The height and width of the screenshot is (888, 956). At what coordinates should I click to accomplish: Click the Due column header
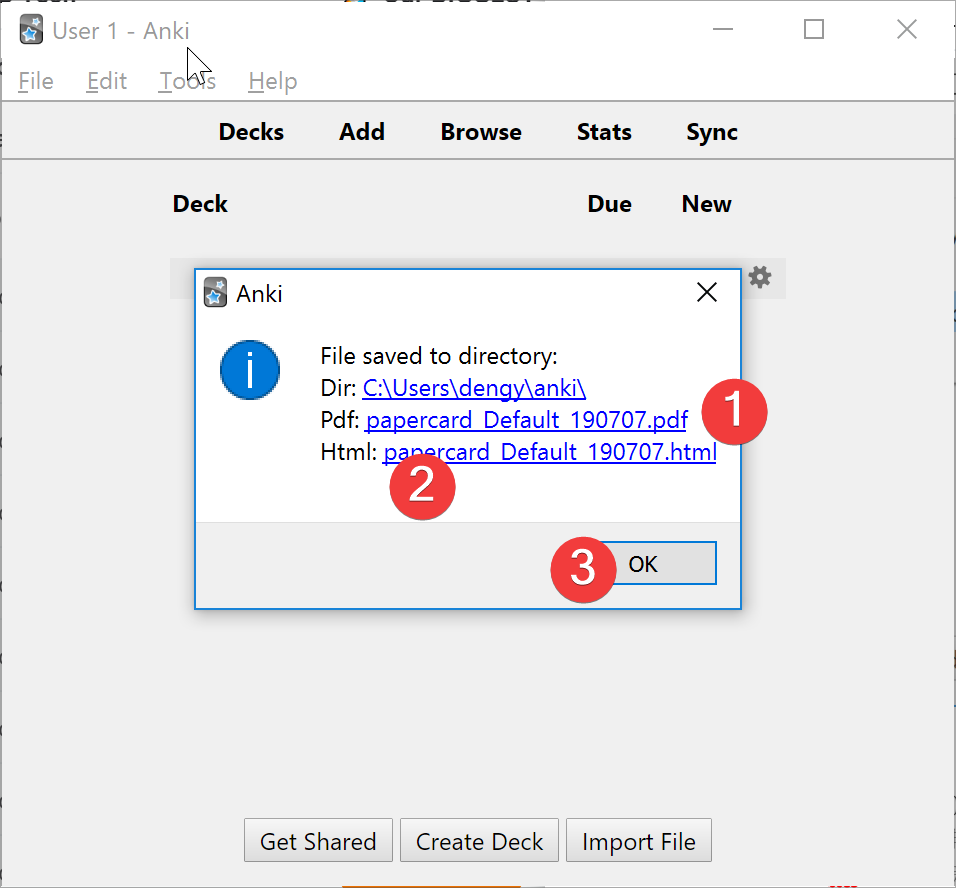tap(609, 204)
